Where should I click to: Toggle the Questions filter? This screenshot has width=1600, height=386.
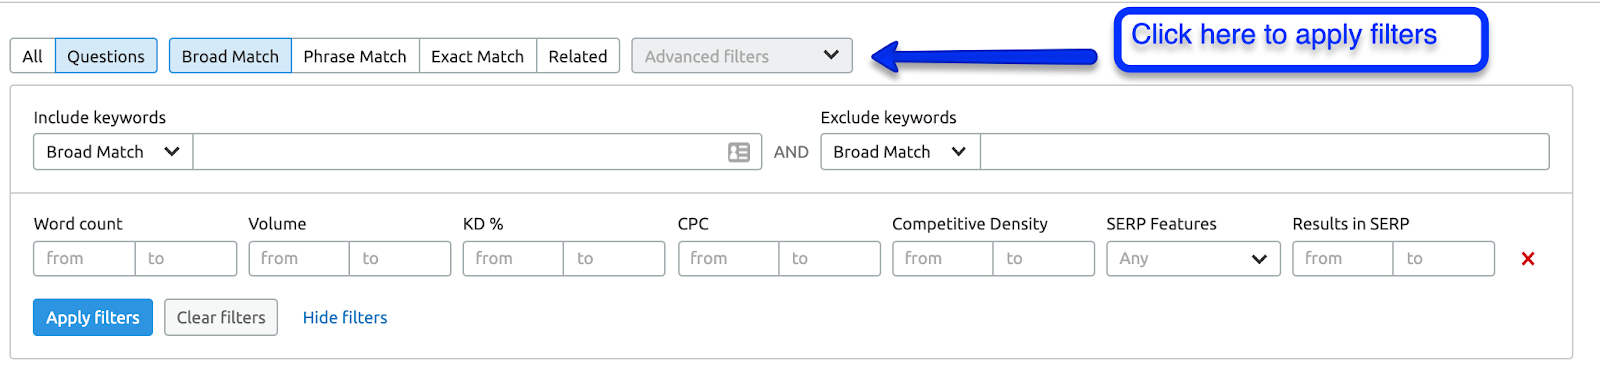pos(106,56)
